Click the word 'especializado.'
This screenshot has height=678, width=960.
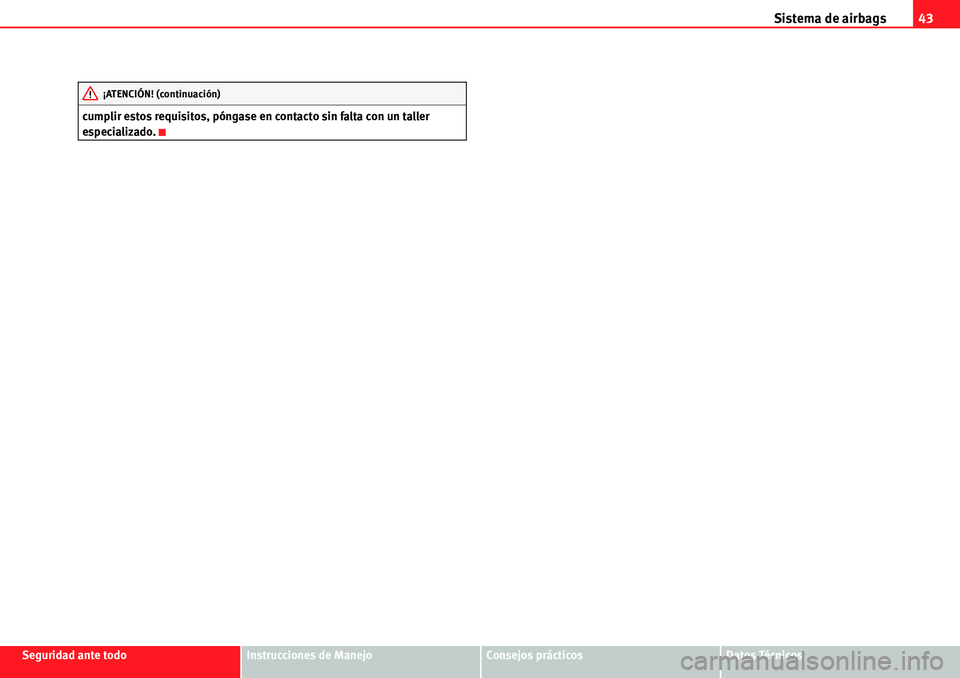tap(119, 132)
